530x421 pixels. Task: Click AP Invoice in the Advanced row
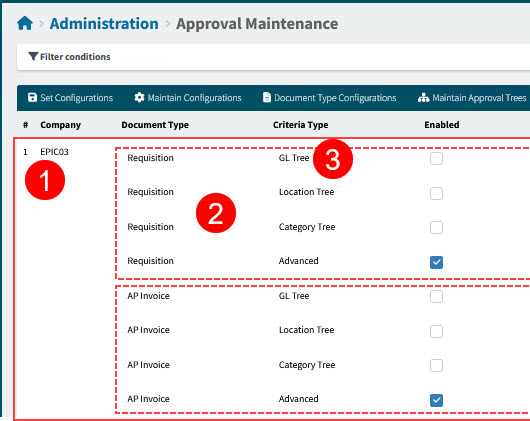[x=148, y=399]
